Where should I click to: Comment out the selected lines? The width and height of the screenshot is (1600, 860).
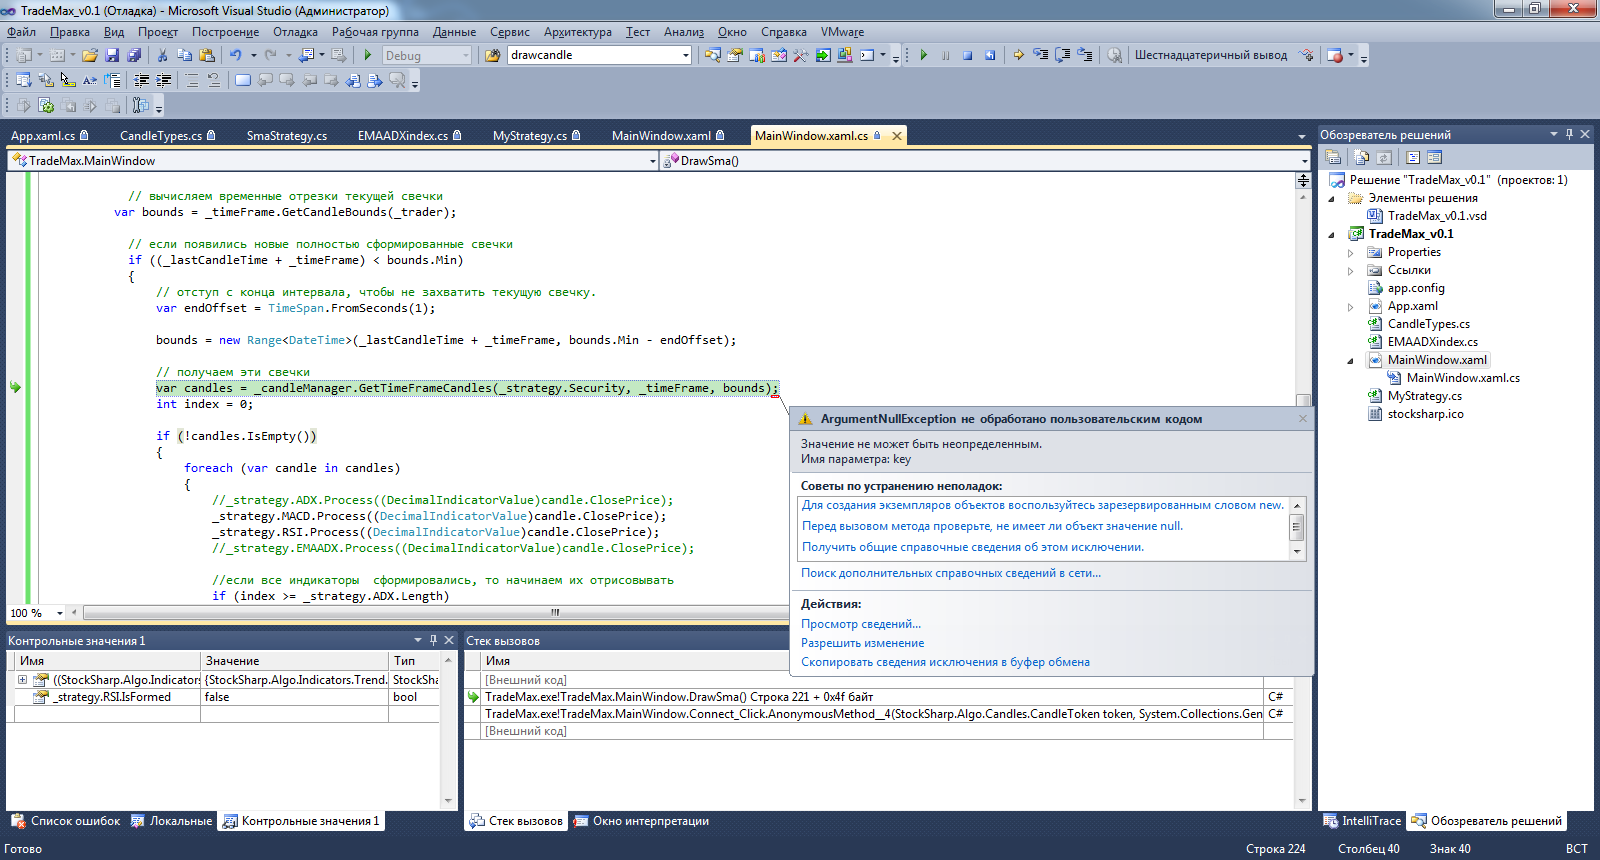coord(192,80)
